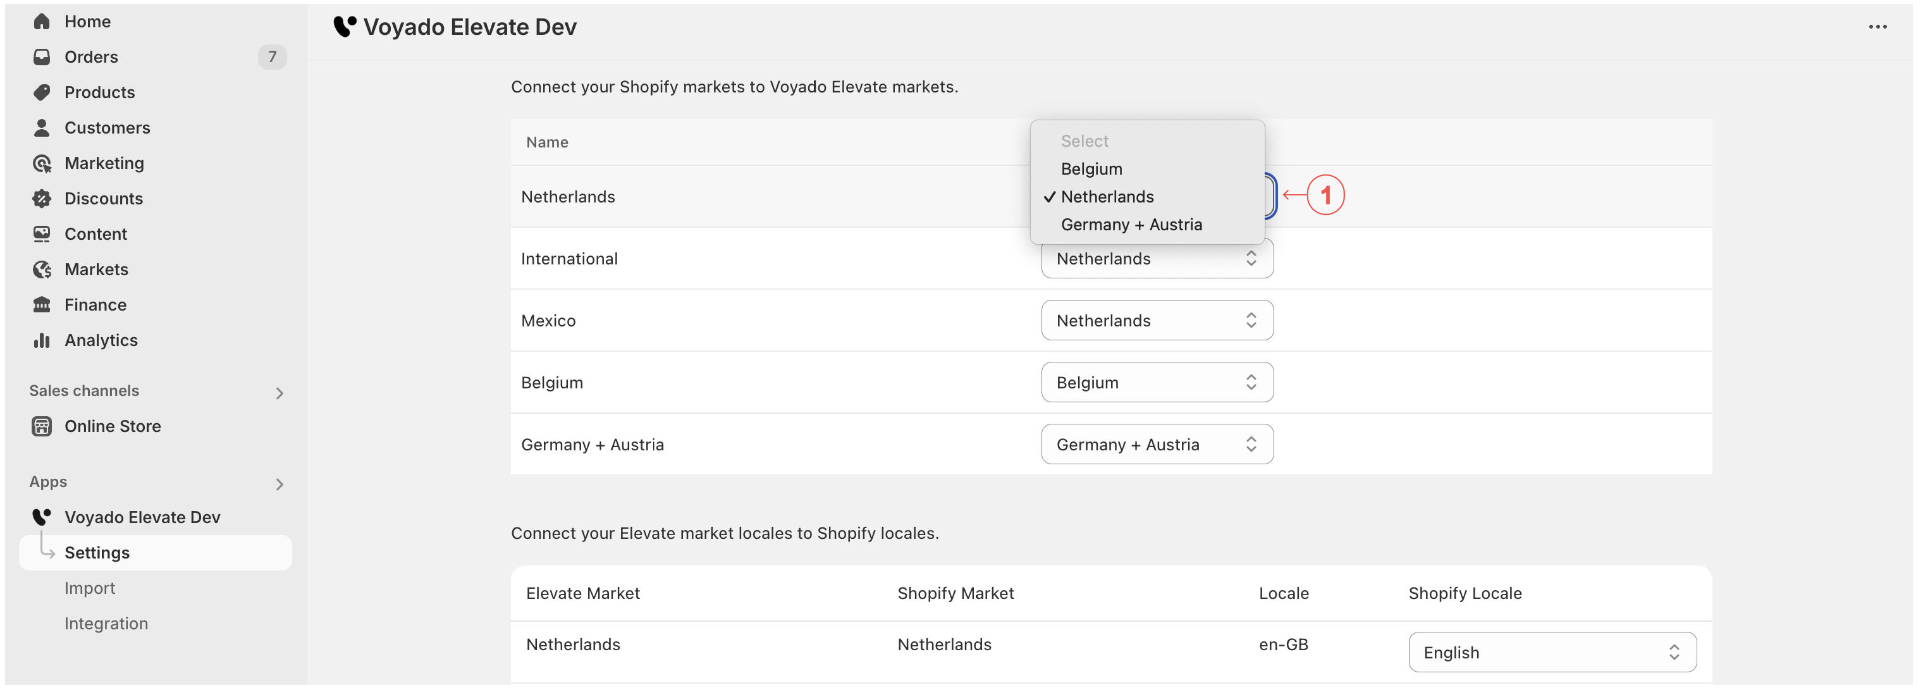1920x692 pixels.
Task: Click the Marketing target icon
Action: click(x=42, y=163)
